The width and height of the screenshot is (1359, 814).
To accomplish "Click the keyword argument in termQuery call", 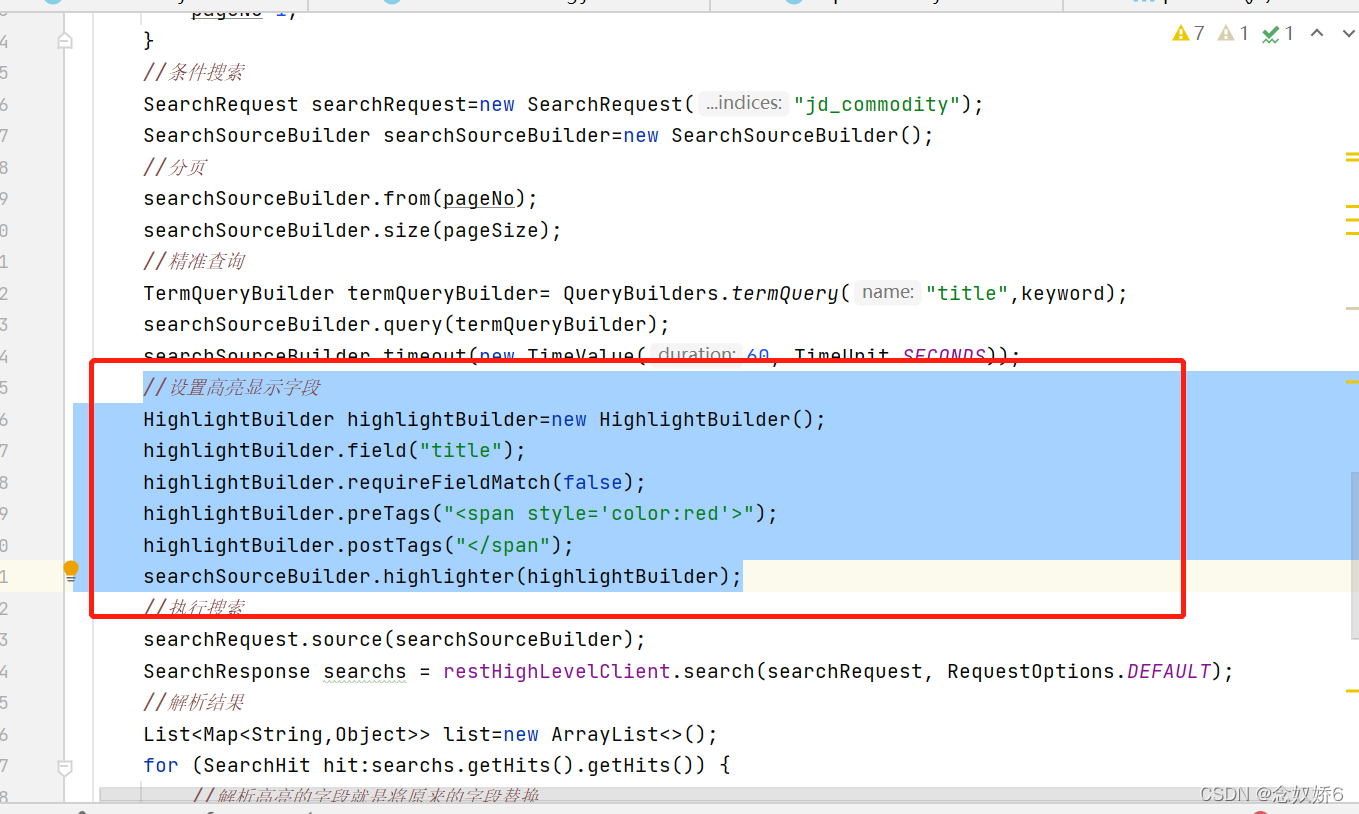I will point(1062,293).
